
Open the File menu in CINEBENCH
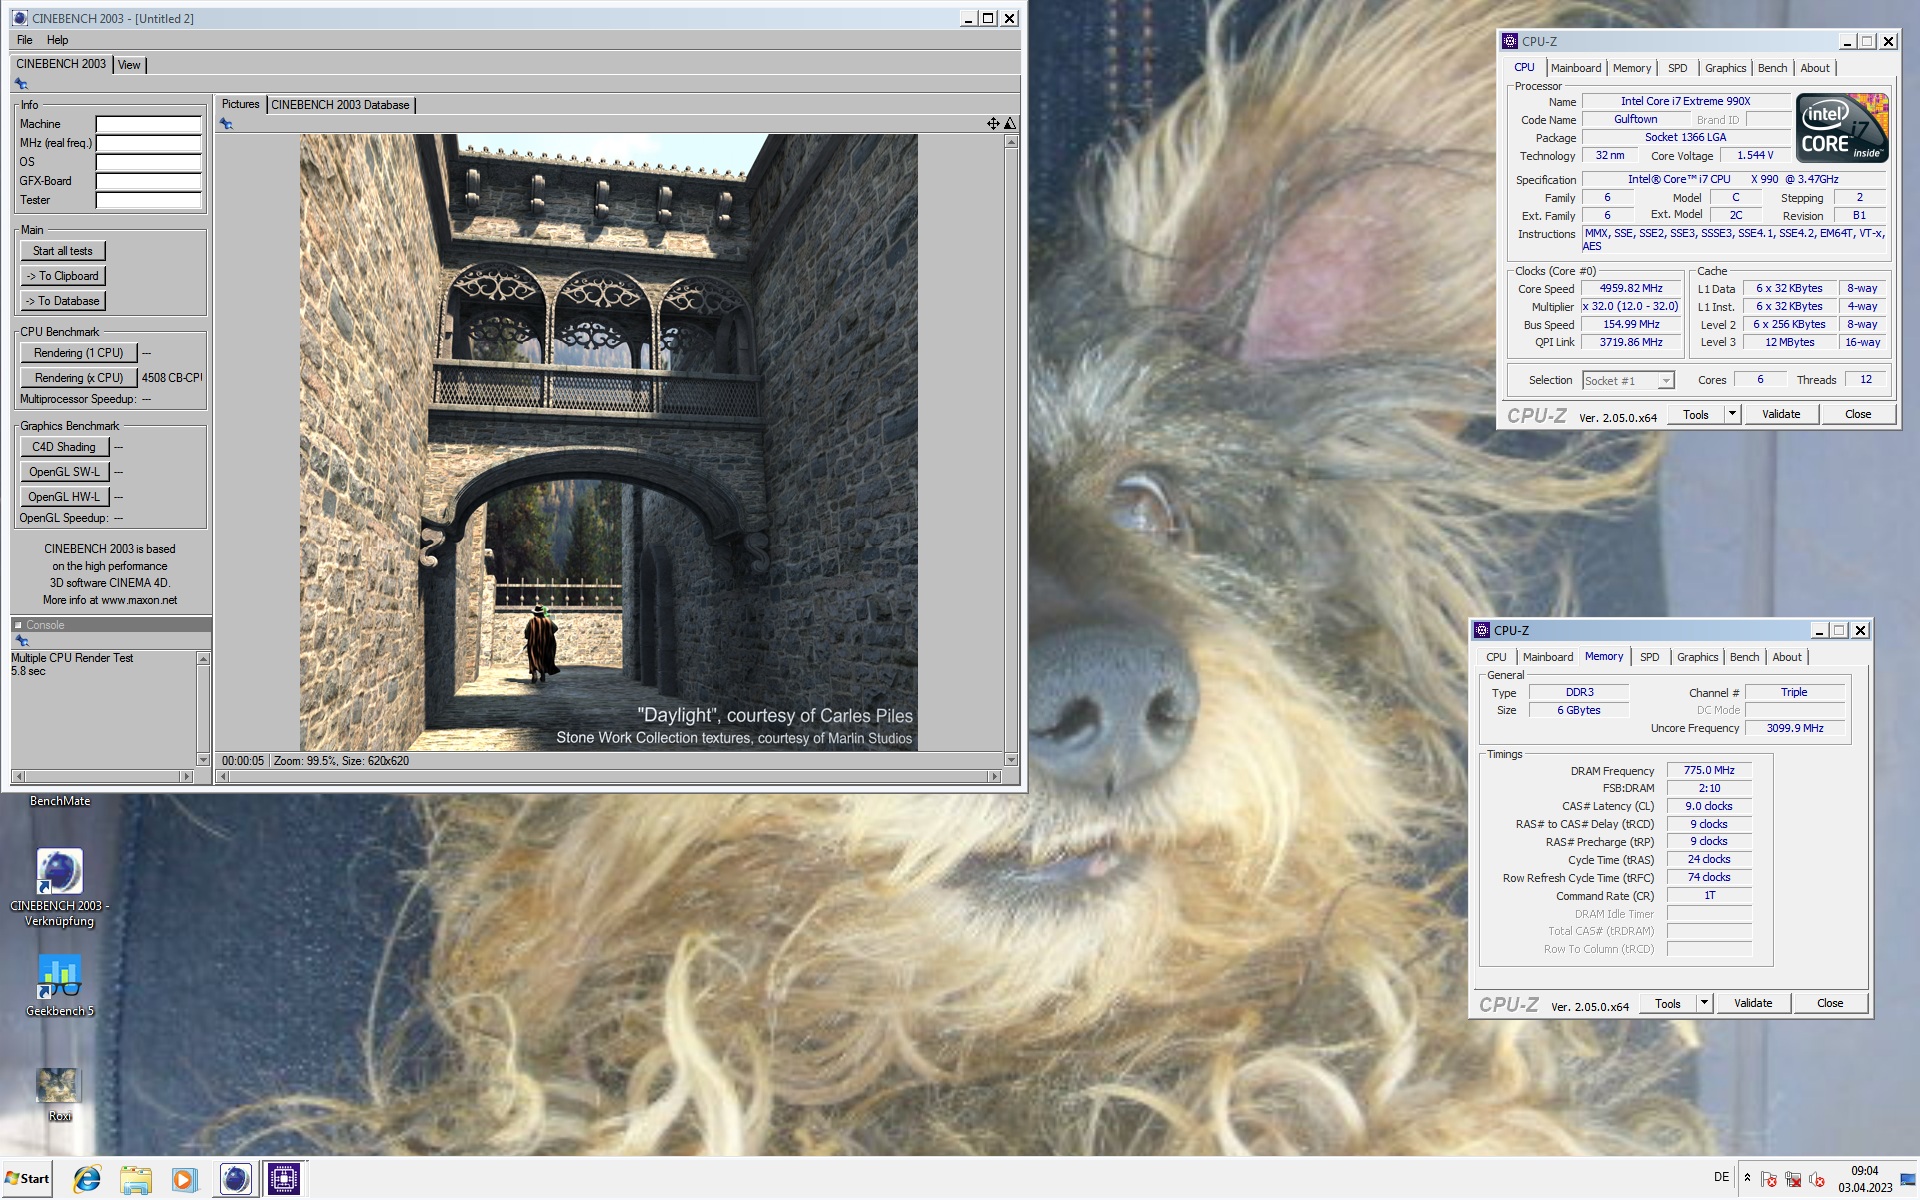tap(25, 40)
